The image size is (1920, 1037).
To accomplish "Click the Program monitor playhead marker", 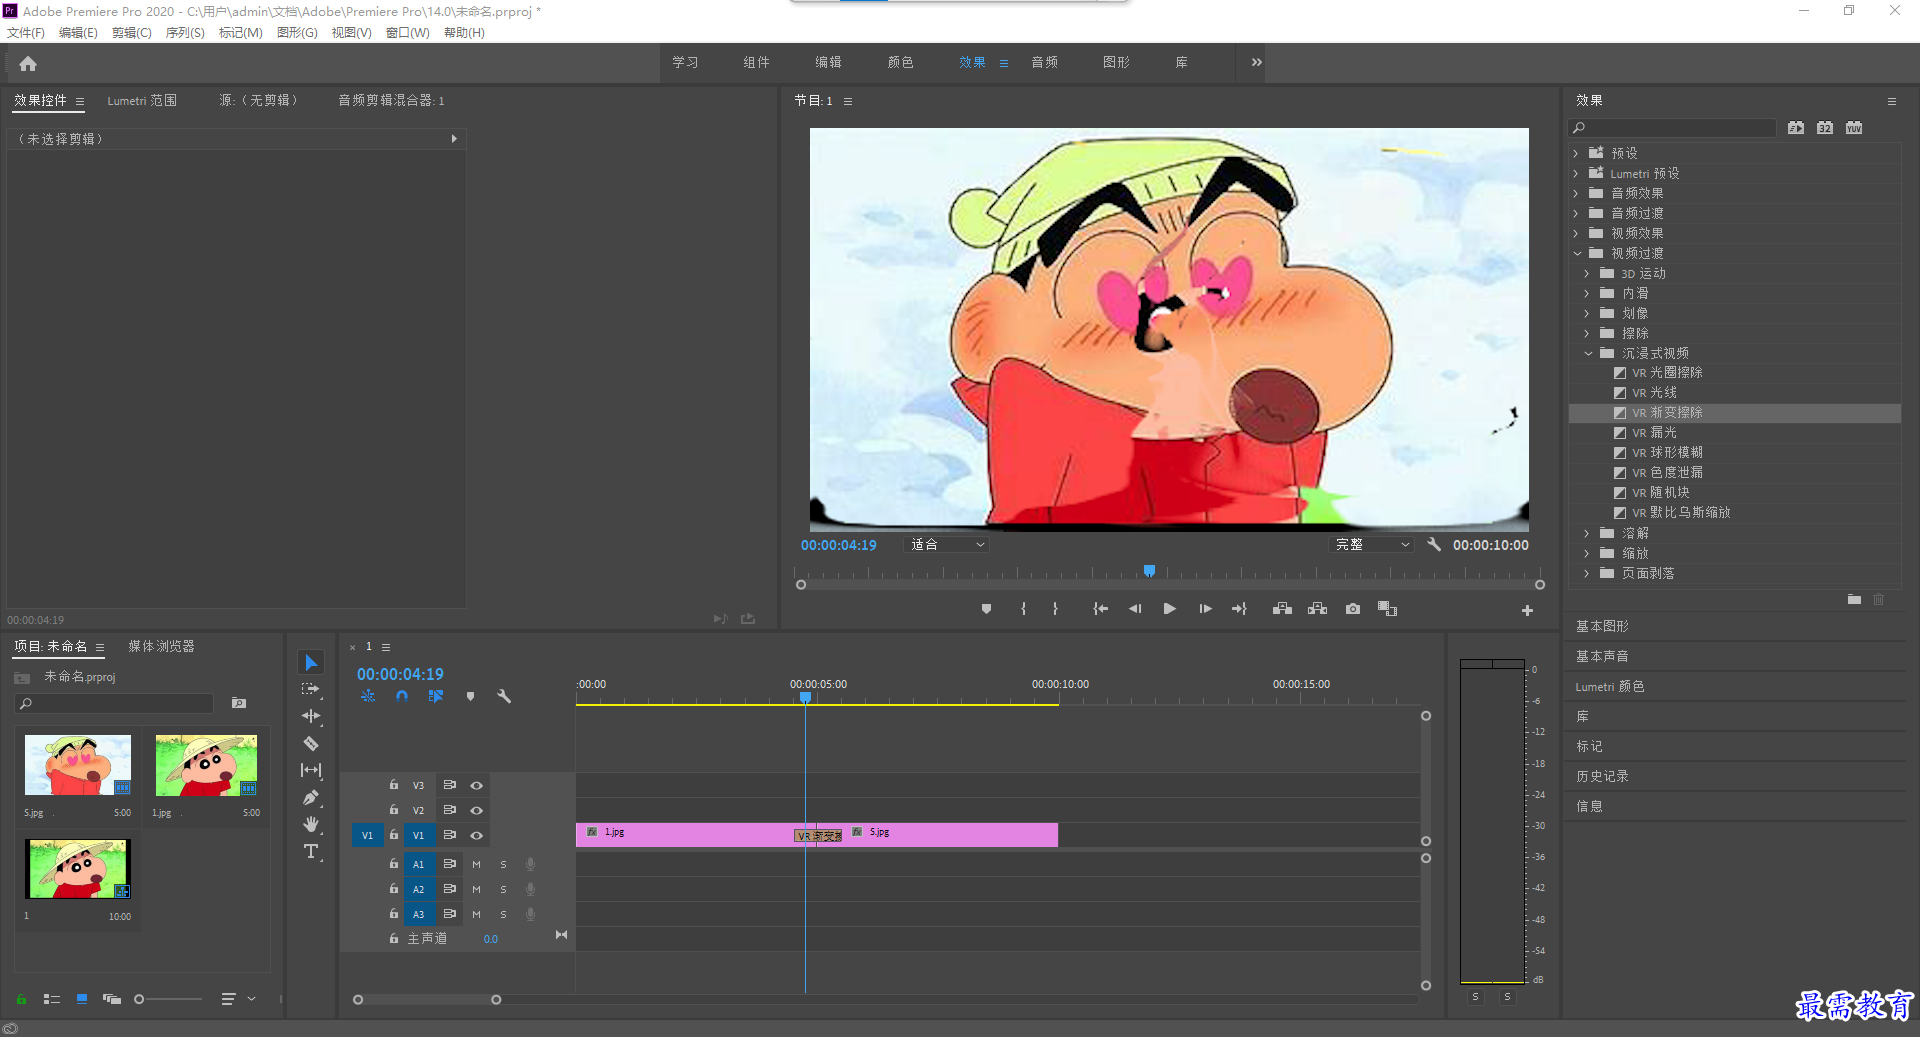I will (x=1149, y=571).
